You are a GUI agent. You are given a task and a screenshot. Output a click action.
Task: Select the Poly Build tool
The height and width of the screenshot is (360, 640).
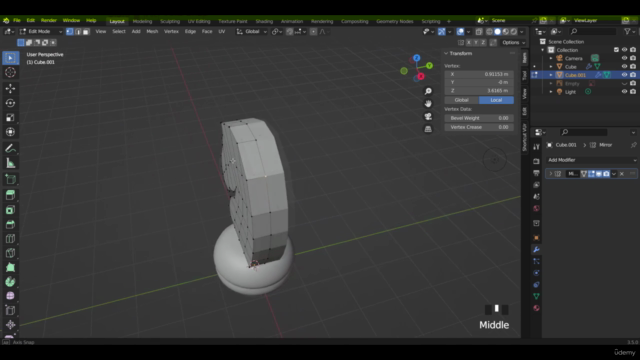[x=10, y=267]
